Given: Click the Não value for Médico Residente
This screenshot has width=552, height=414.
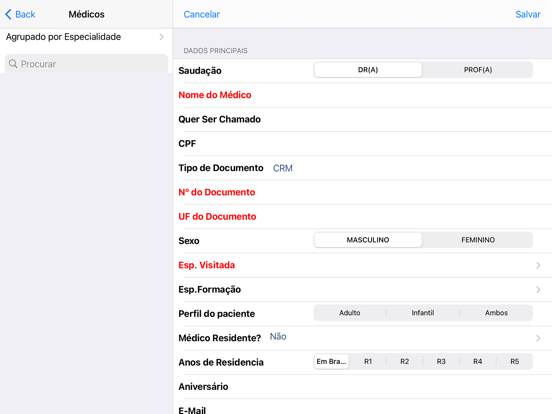Looking at the screenshot, I should point(278,337).
